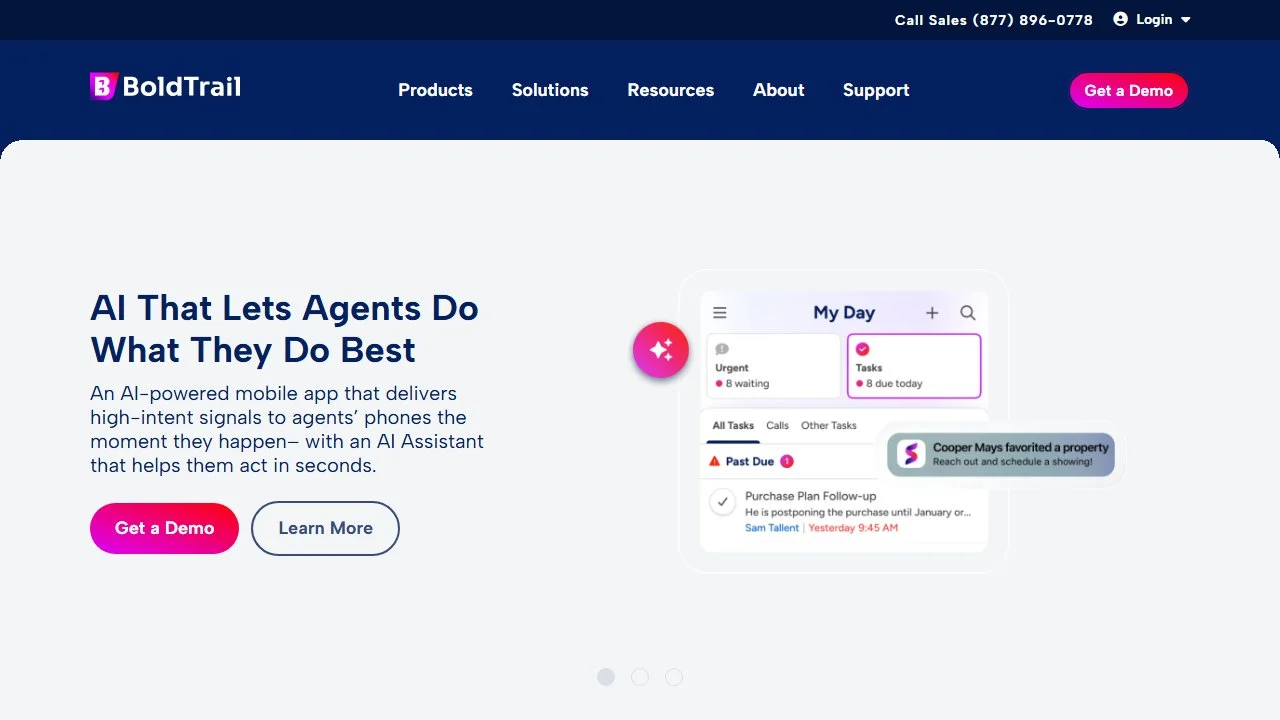Click the Past Due count badge

pyautogui.click(x=787, y=461)
